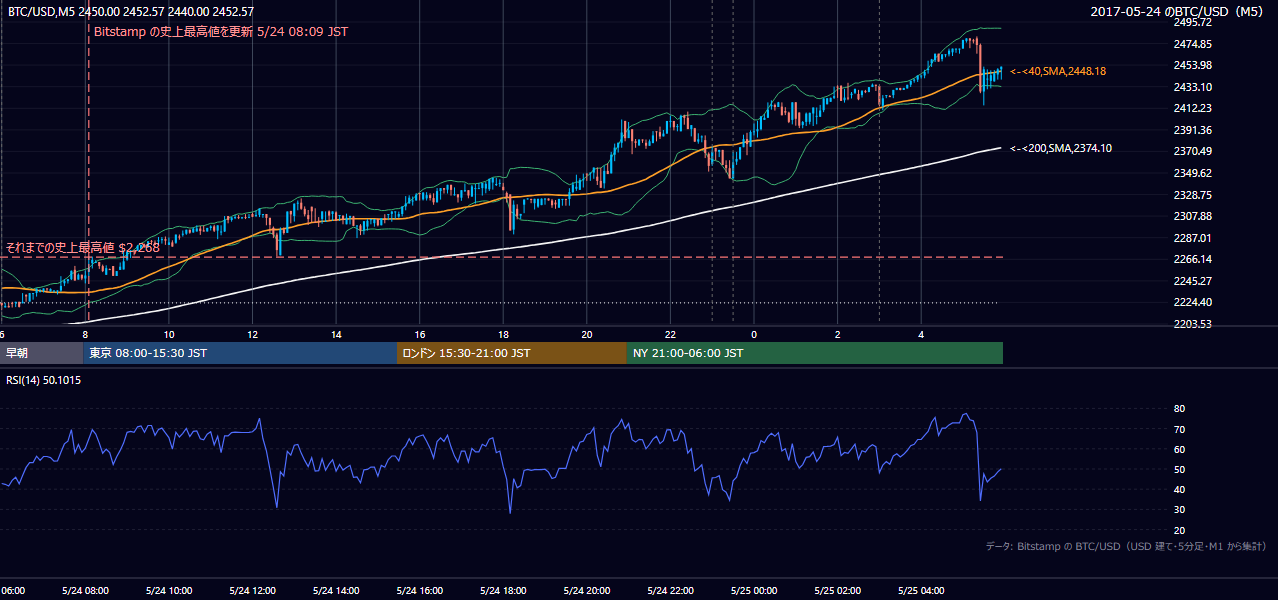Click the '5/24 20:00' time axis label
Viewport: 1278px width, 600px height.
[x=587, y=591]
